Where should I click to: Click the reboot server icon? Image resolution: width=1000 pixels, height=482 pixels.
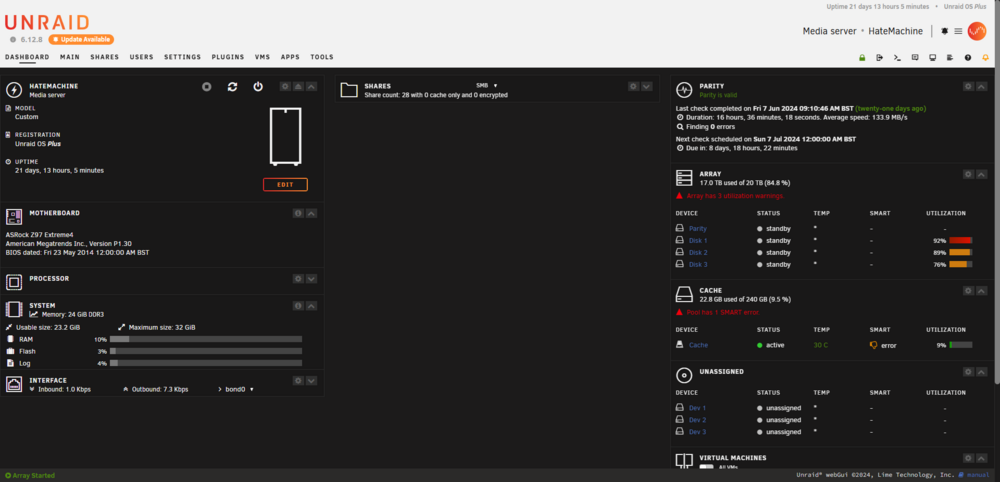coord(232,87)
